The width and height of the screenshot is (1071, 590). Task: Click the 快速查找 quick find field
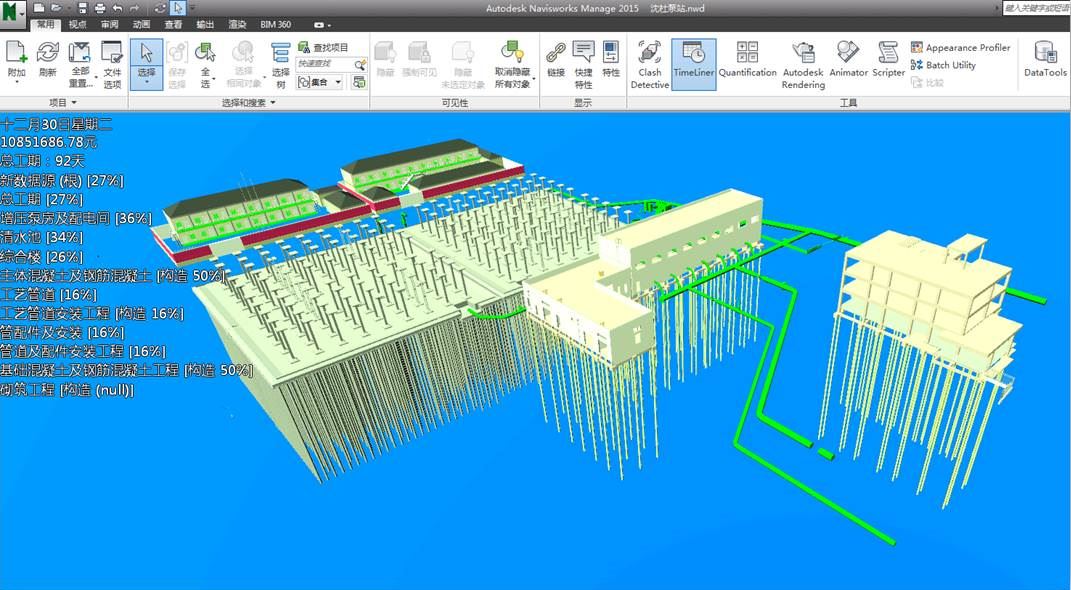324,64
